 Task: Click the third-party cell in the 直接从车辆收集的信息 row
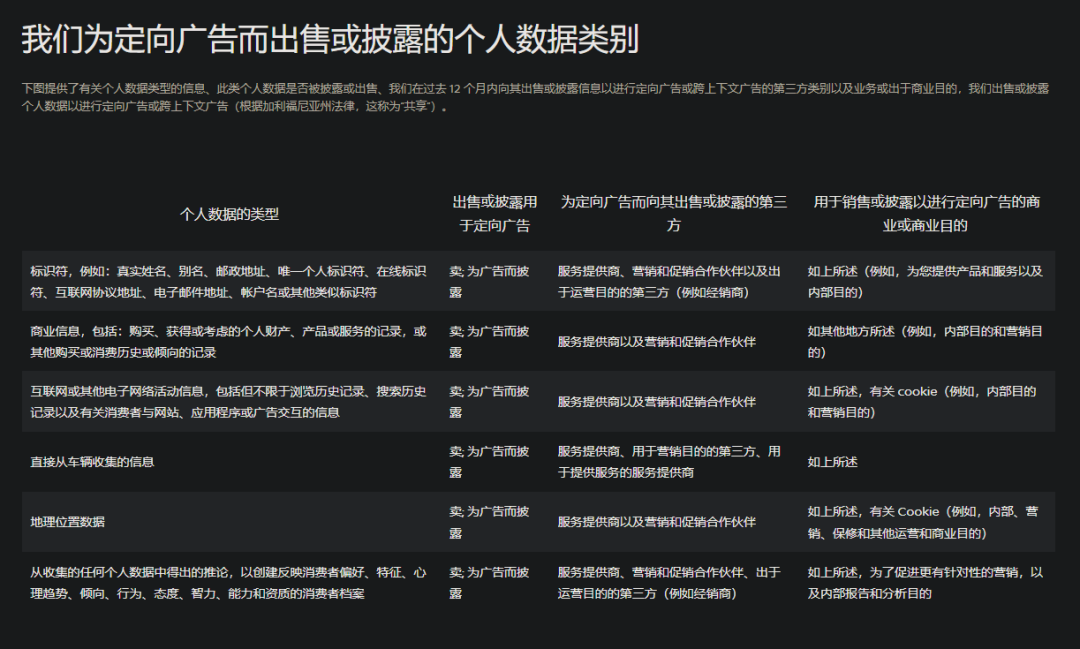[x=669, y=462]
